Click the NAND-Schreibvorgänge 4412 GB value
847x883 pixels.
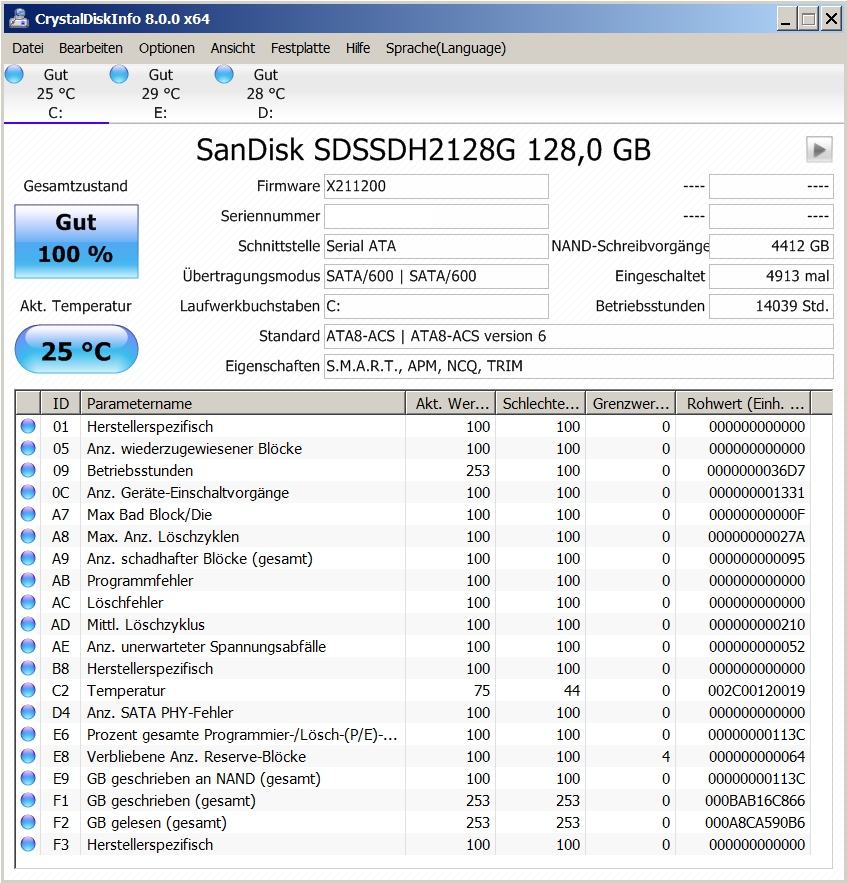click(x=771, y=246)
